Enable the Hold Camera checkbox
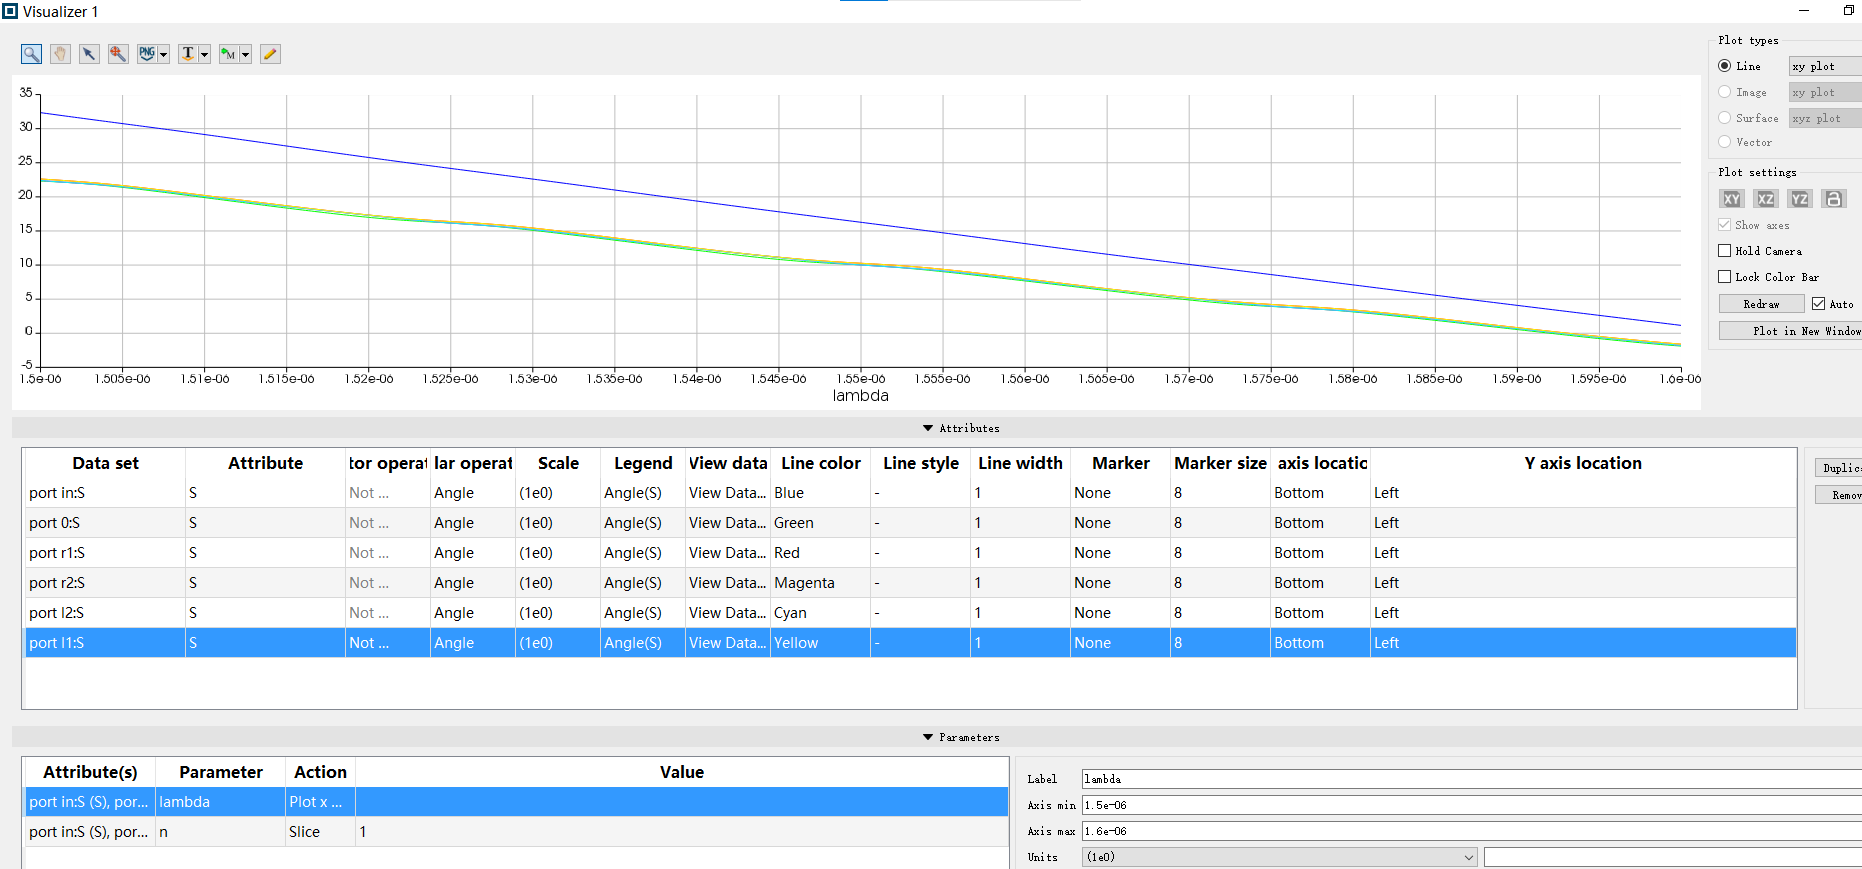1862x869 pixels. click(1725, 251)
